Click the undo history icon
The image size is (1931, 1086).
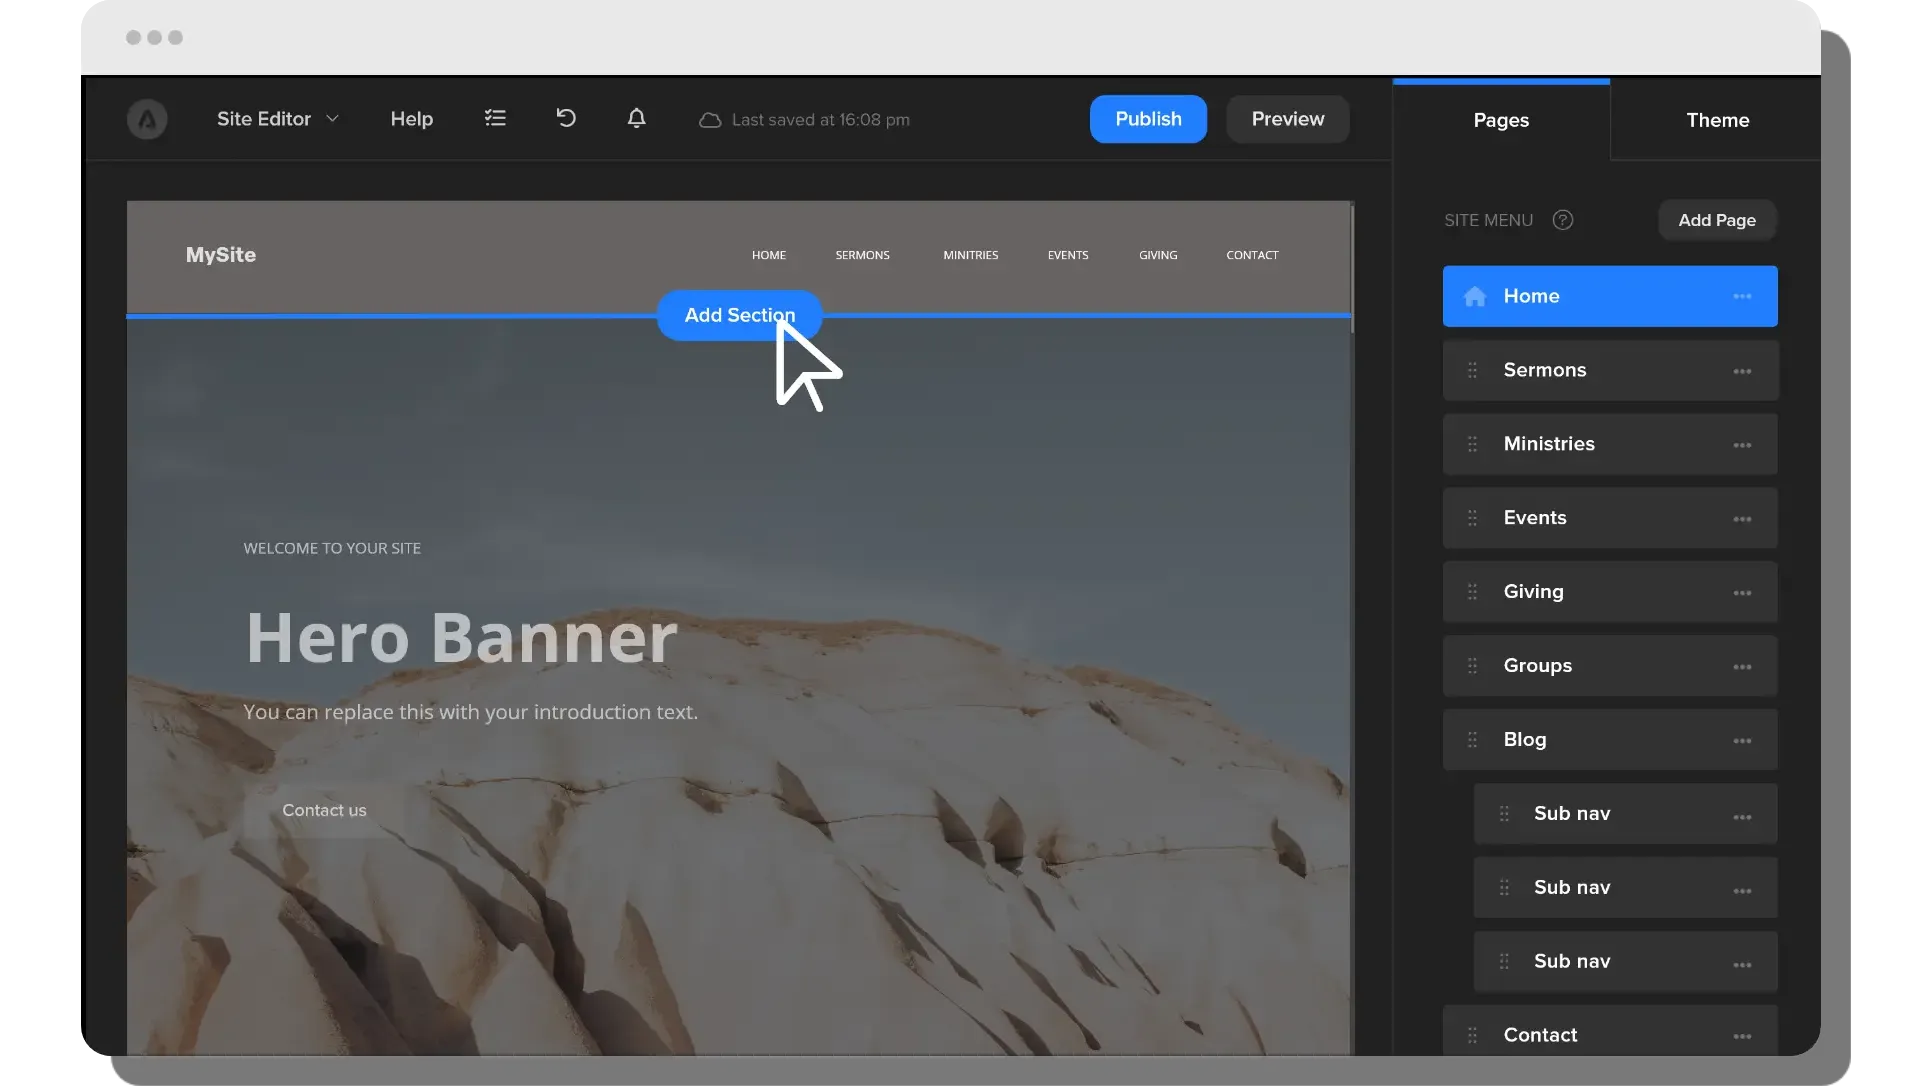pyautogui.click(x=566, y=118)
